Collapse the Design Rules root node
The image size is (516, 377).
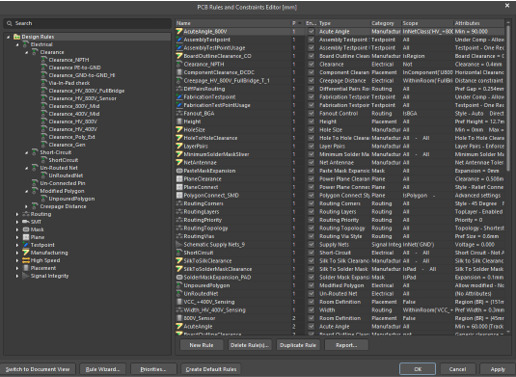(x=8, y=37)
